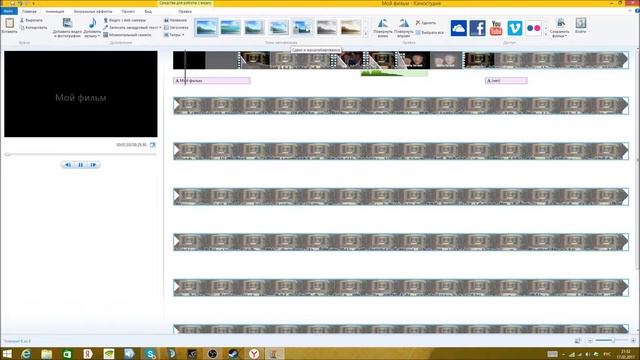The image size is (640, 360).
Task: Click the Add videos and photos icon
Action: [67, 23]
